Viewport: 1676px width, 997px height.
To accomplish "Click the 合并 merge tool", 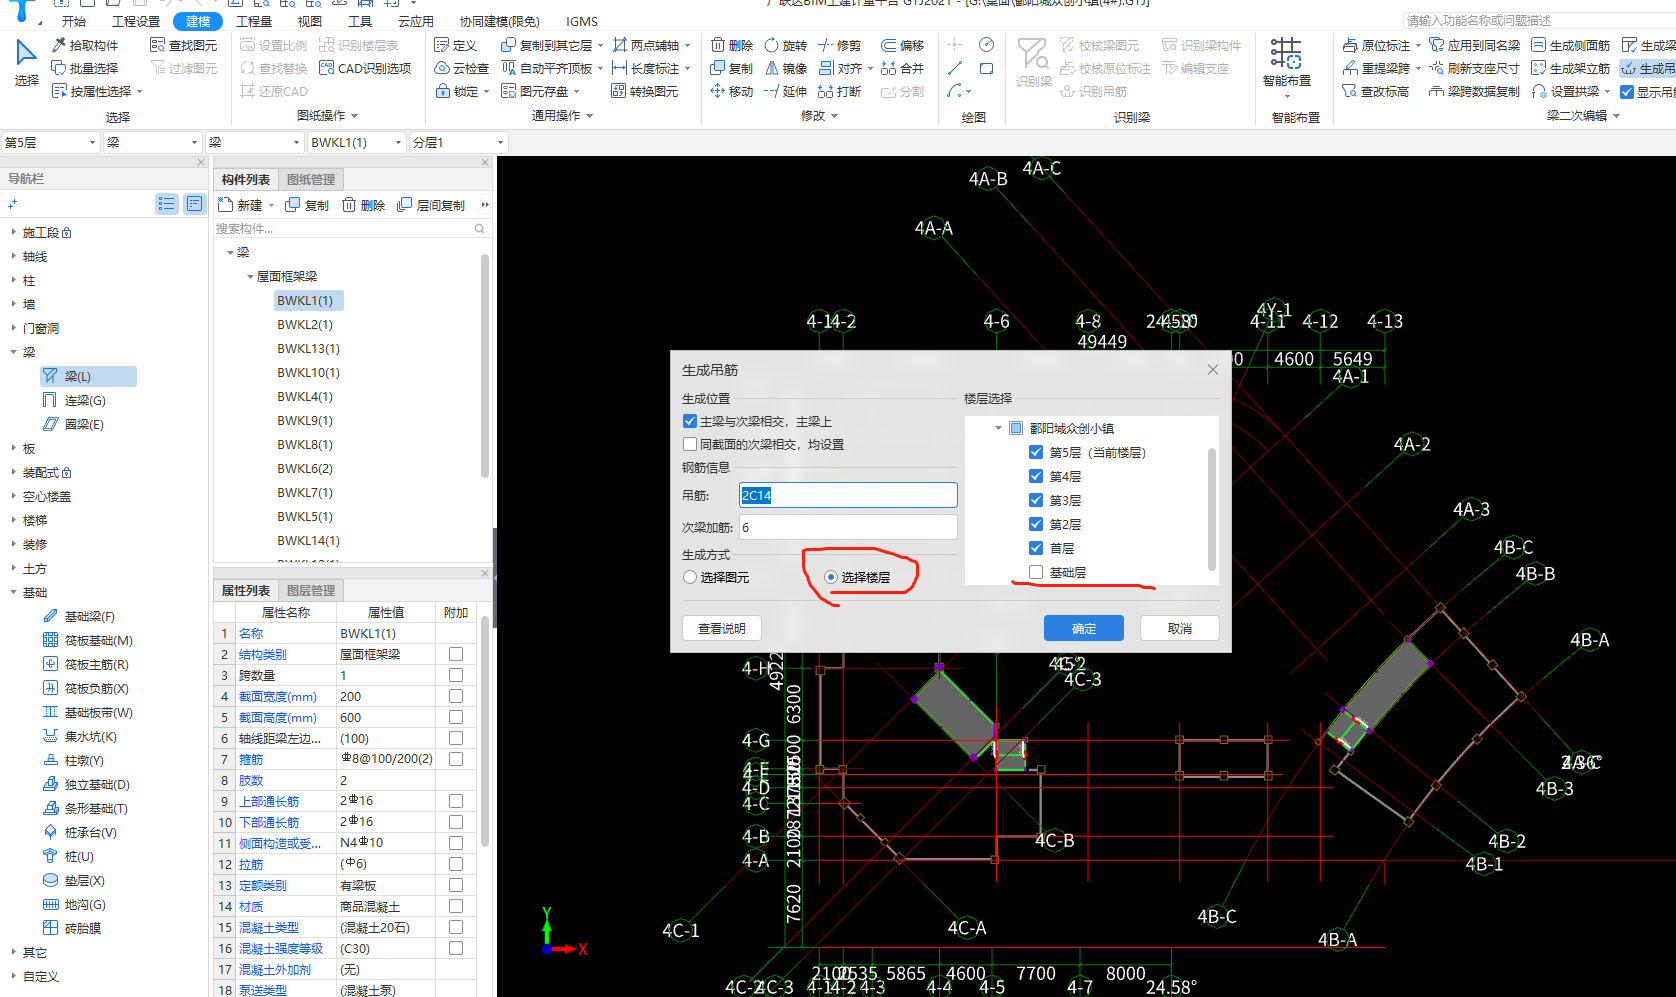I will tap(902, 68).
